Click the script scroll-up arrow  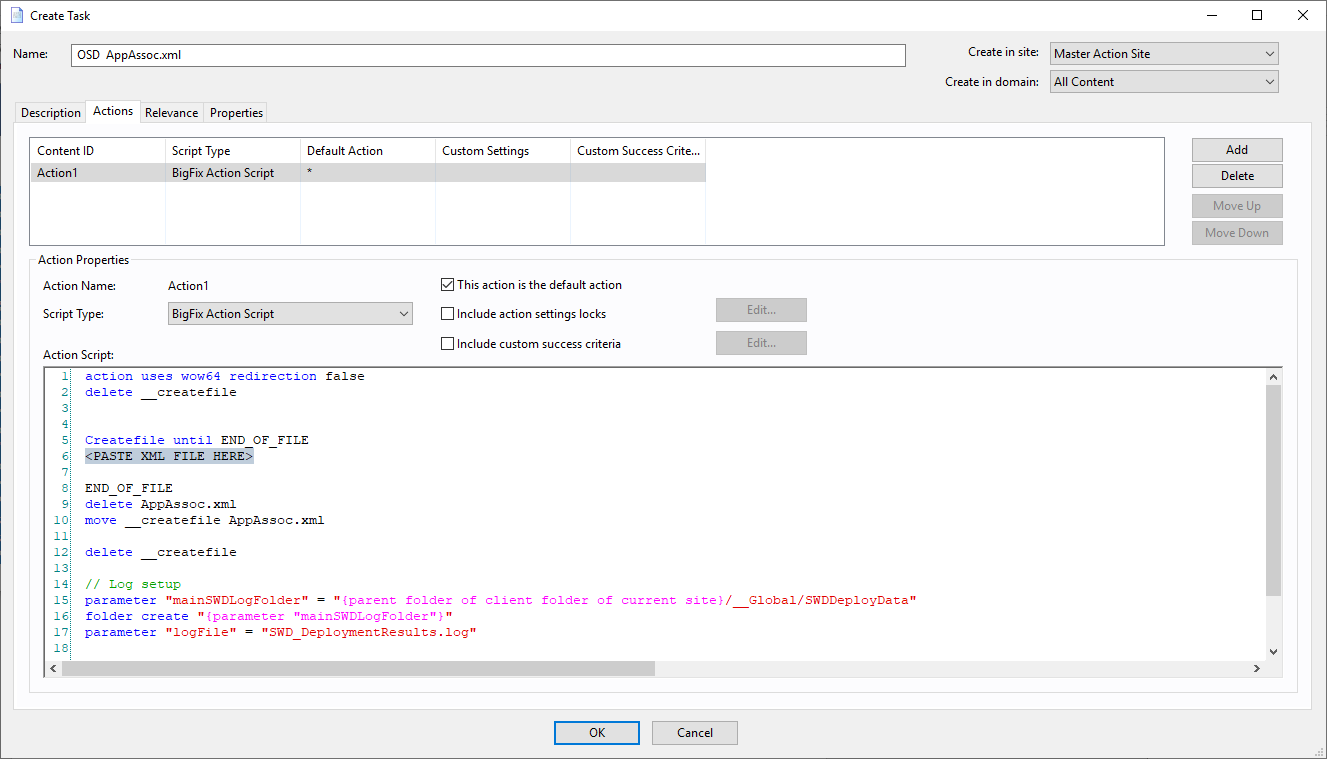click(x=1273, y=377)
